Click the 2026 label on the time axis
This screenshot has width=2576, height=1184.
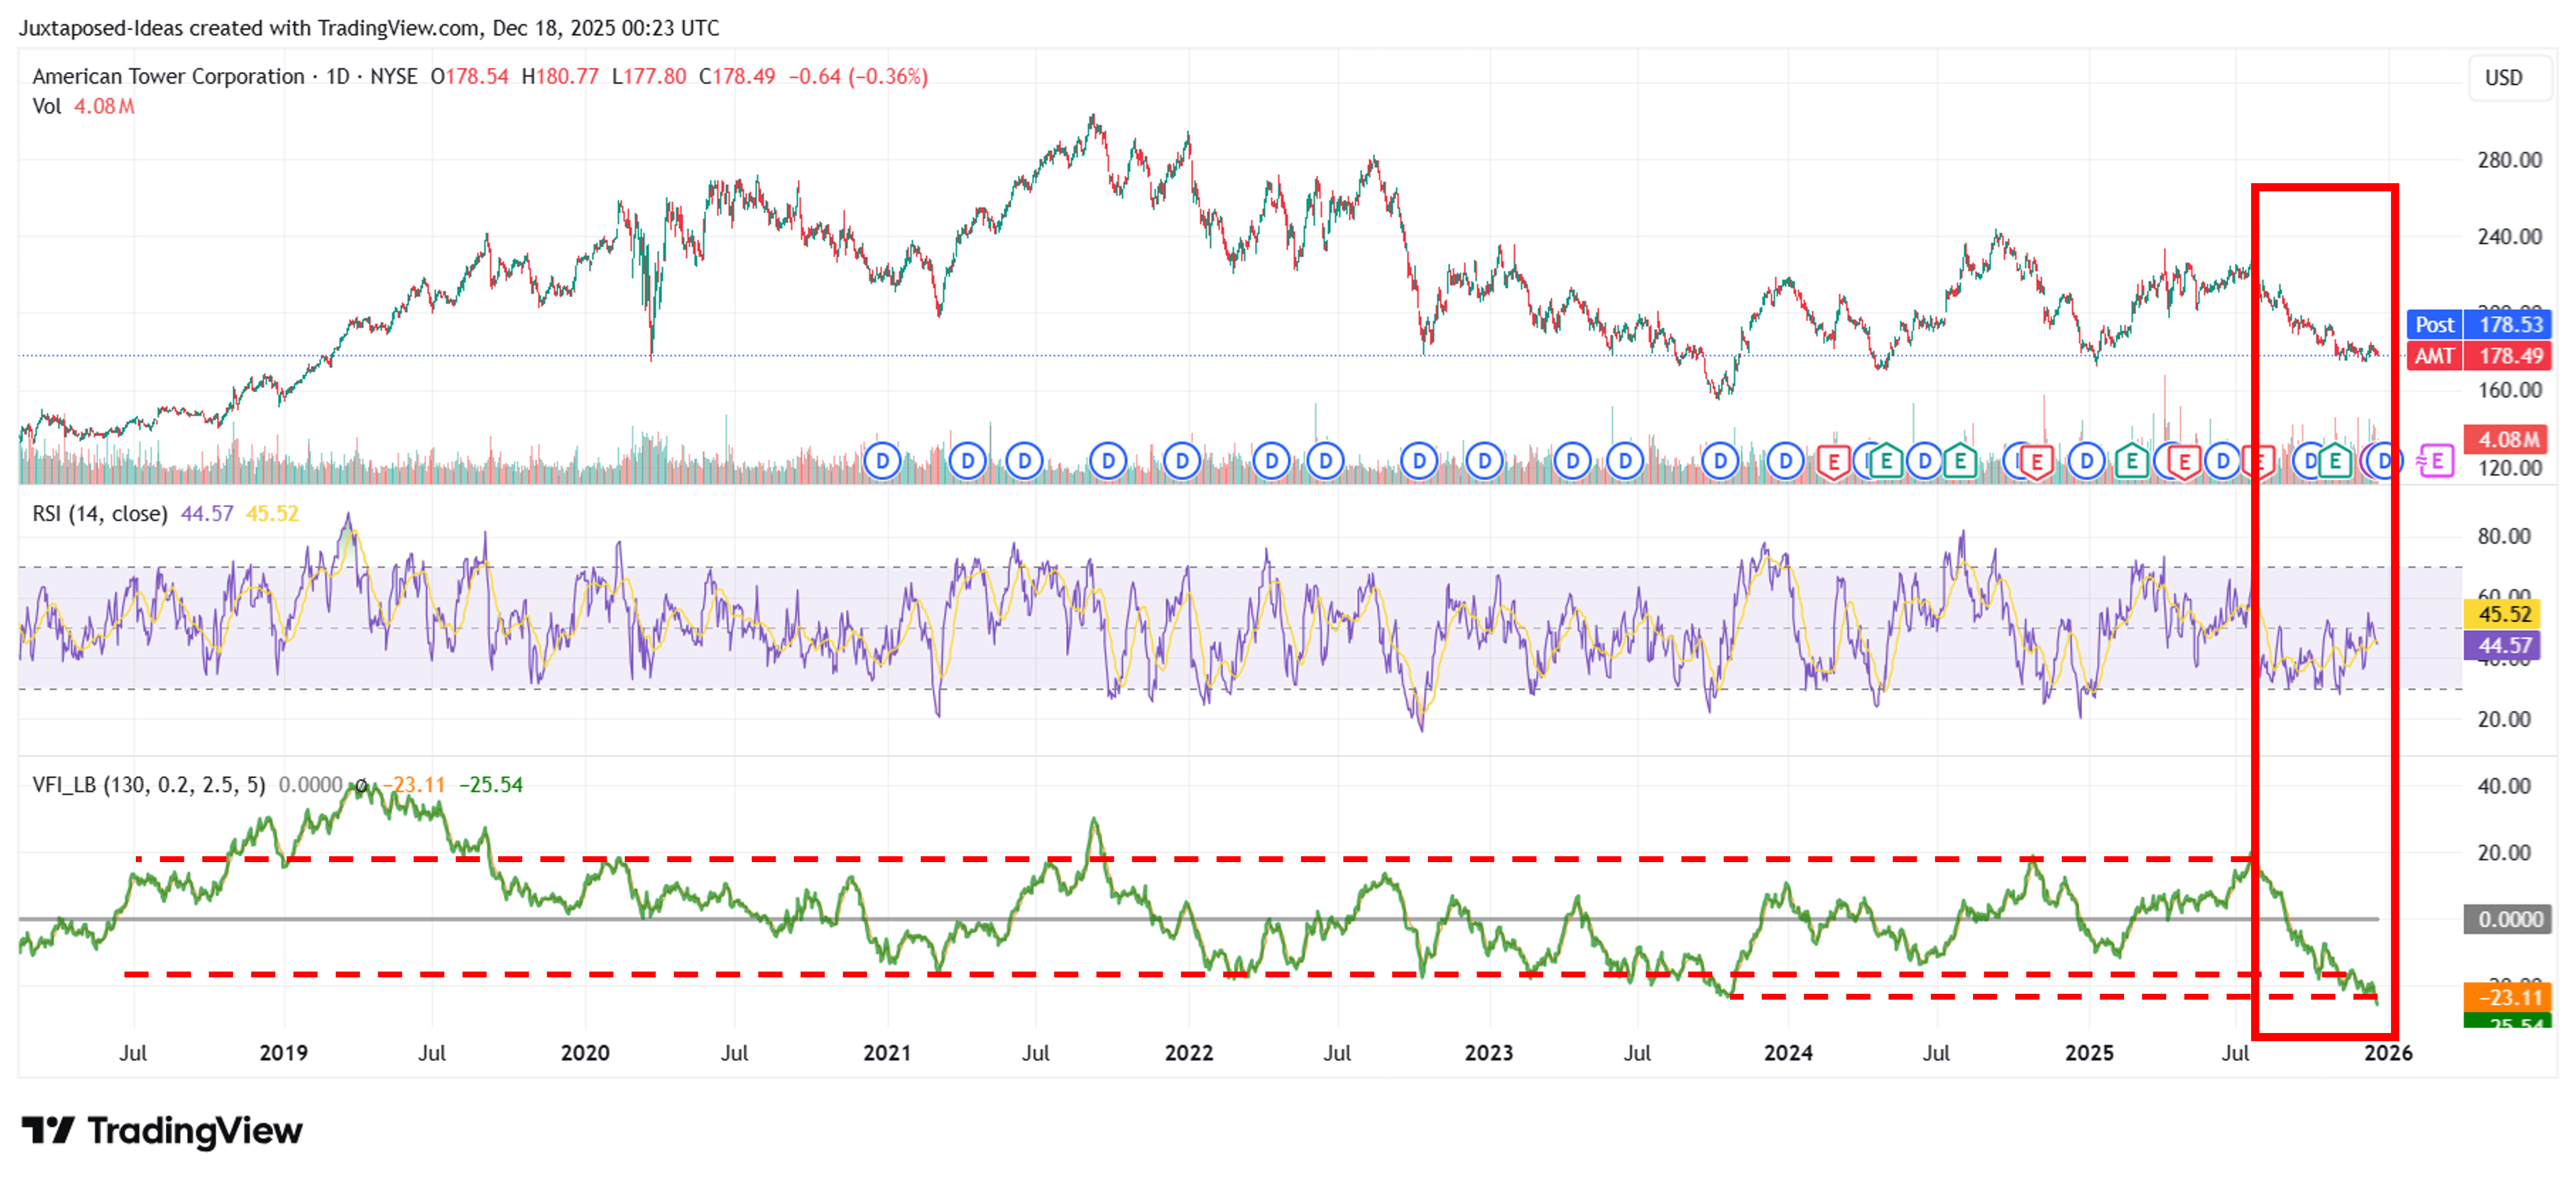(x=2390, y=1053)
